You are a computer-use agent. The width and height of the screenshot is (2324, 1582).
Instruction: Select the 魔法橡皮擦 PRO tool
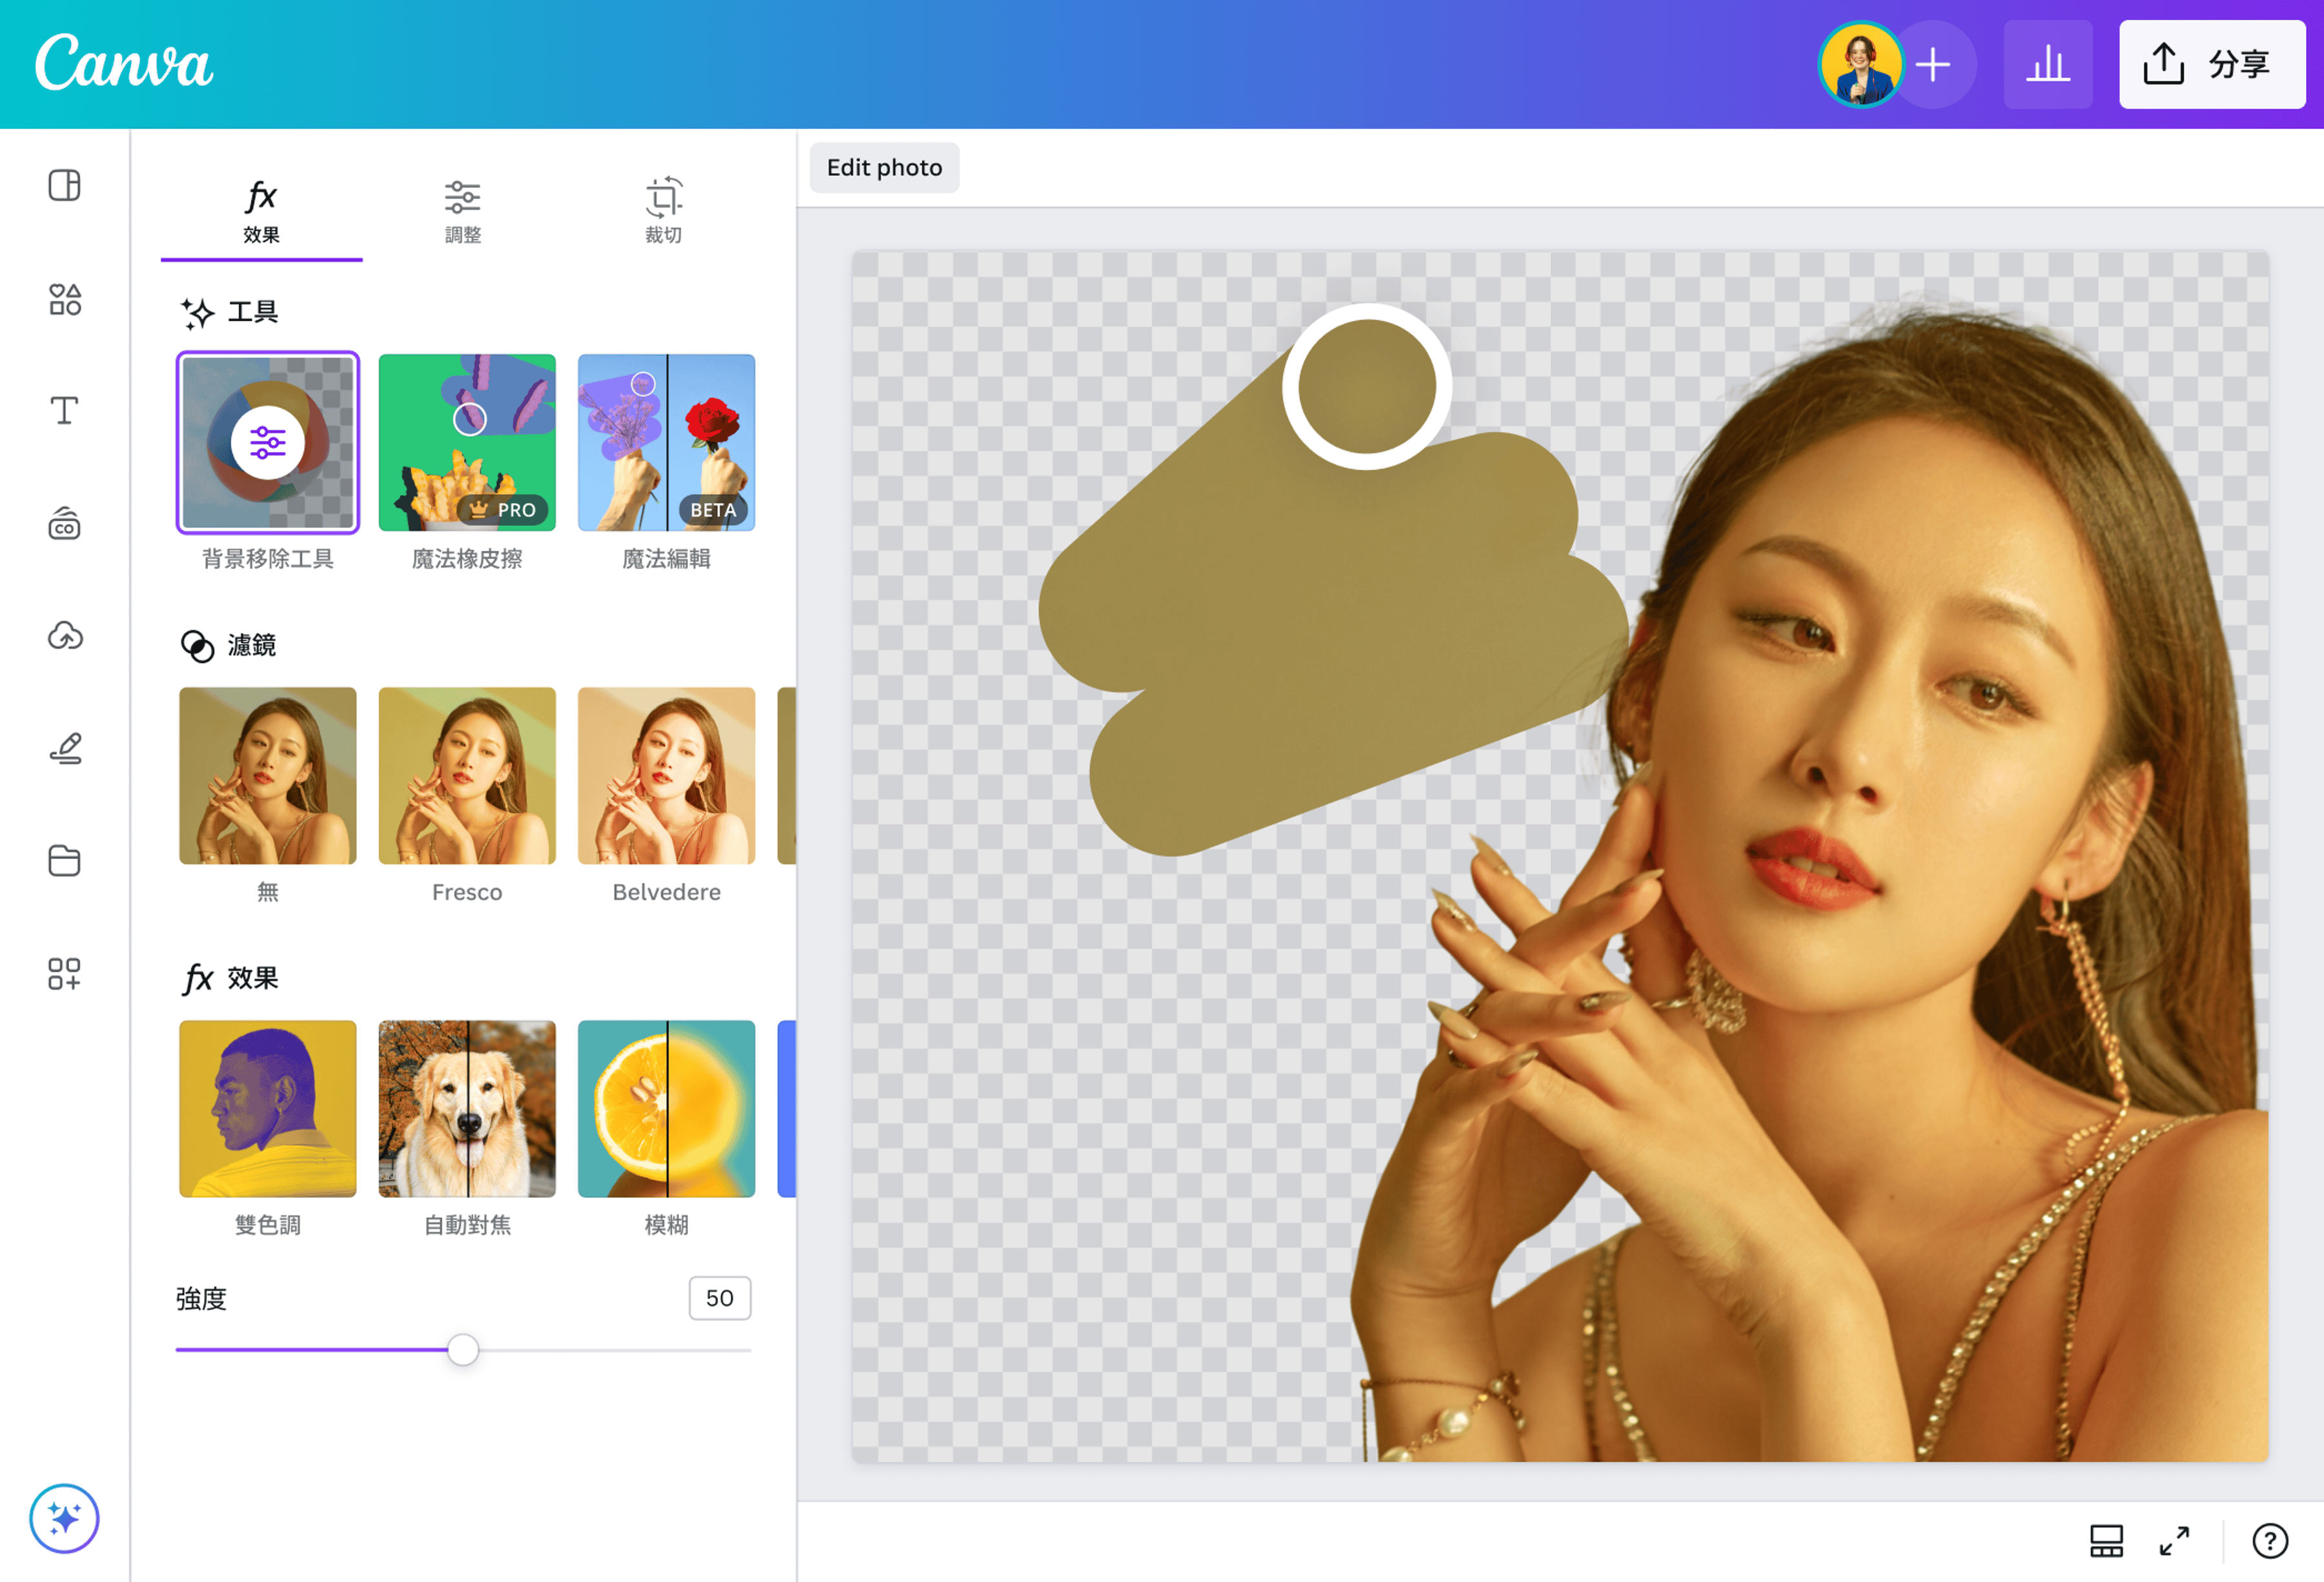tap(467, 442)
